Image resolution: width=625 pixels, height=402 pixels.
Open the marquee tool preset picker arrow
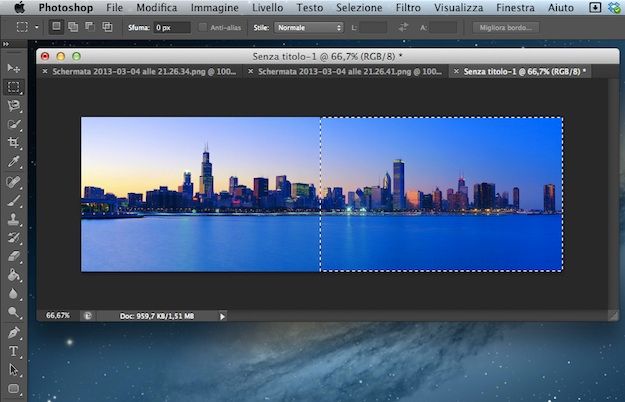37,28
